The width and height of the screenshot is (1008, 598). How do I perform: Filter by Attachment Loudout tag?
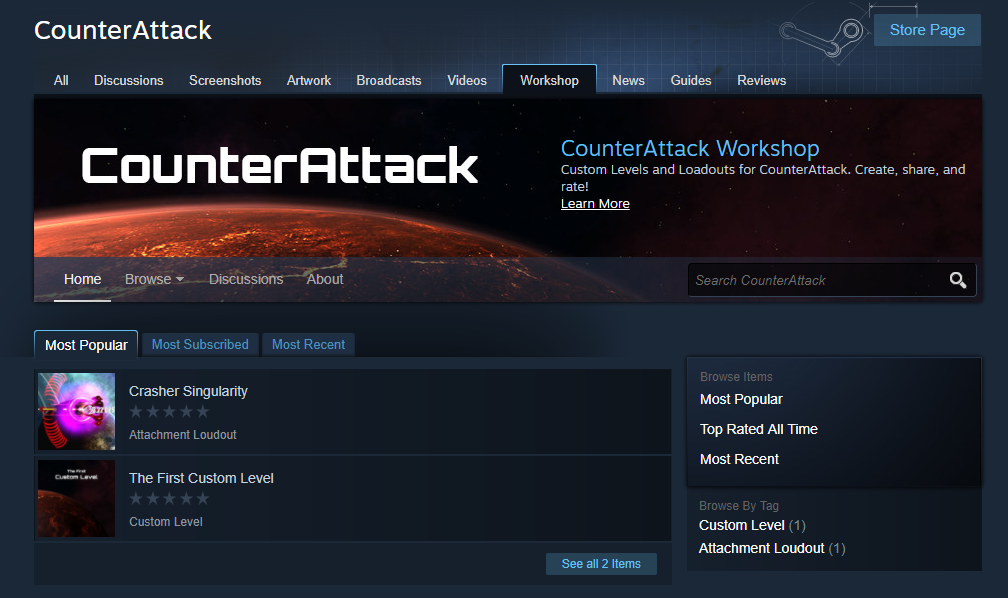click(762, 548)
